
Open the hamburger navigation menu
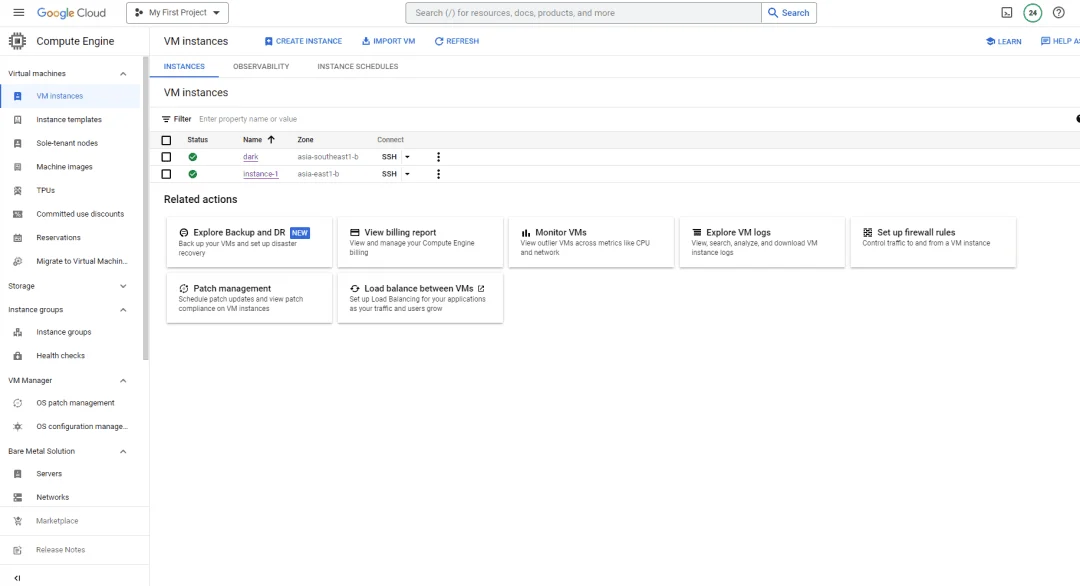[x=19, y=12]
